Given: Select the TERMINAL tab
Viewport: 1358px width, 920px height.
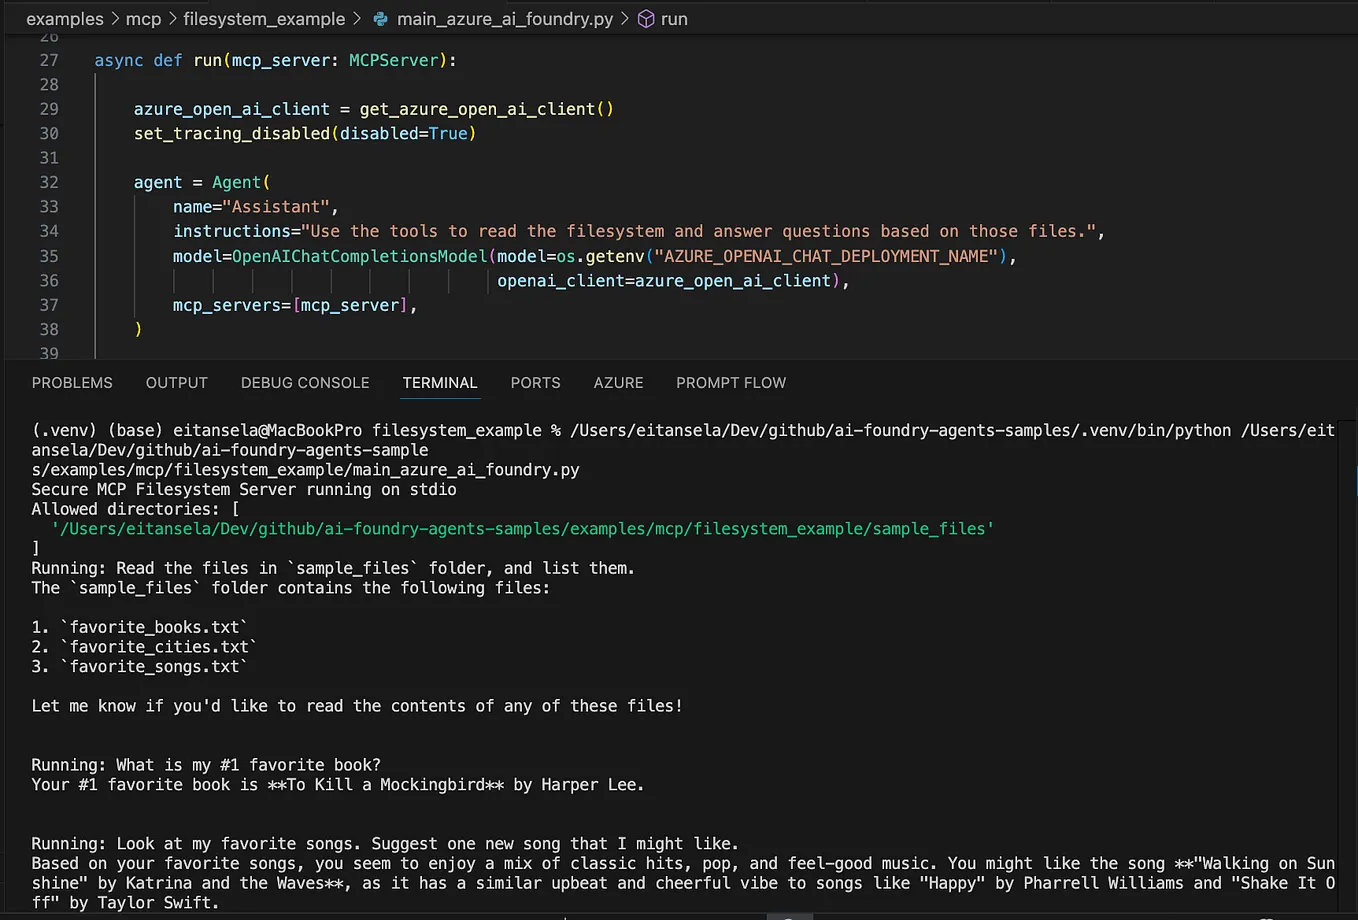Looking at the screenshot, I should click(440, 382).
